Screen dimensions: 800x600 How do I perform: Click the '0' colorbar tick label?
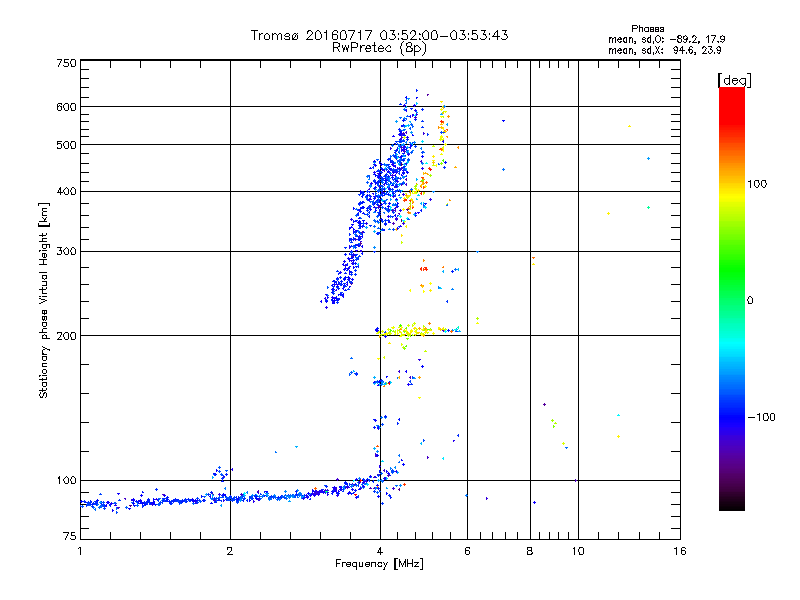coord(750,301)
